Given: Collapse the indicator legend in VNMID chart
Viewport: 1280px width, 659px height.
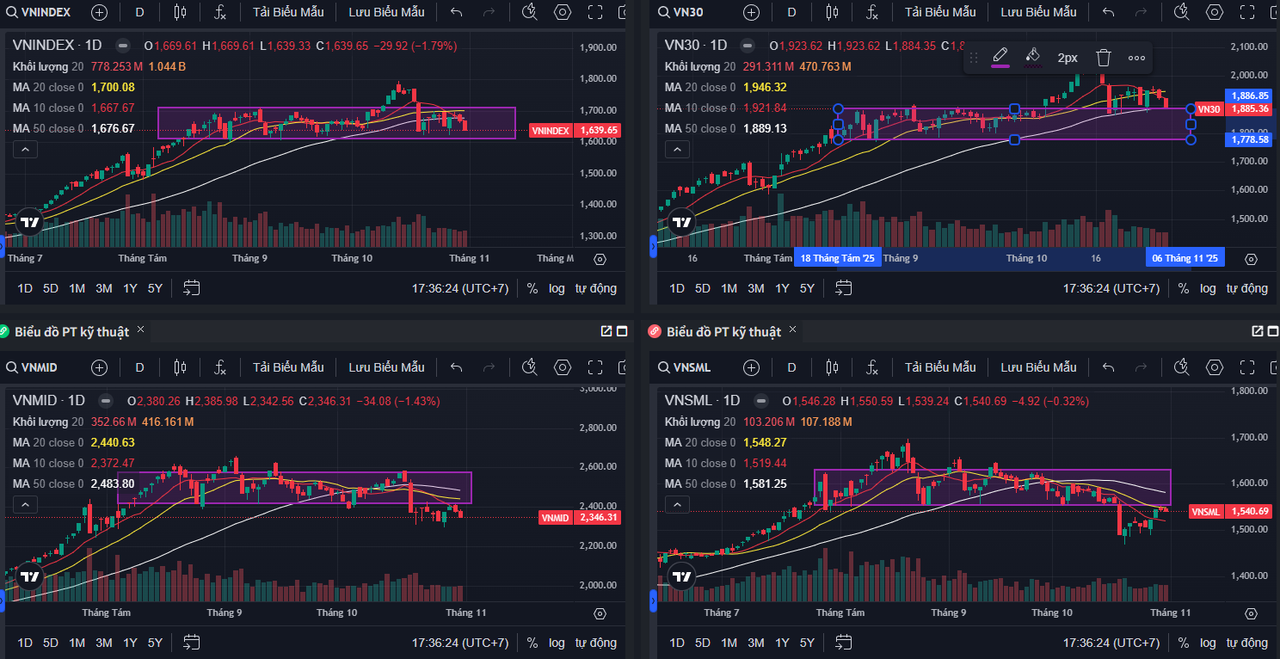Looking at the screenshot, I should [x=25, y=505].
